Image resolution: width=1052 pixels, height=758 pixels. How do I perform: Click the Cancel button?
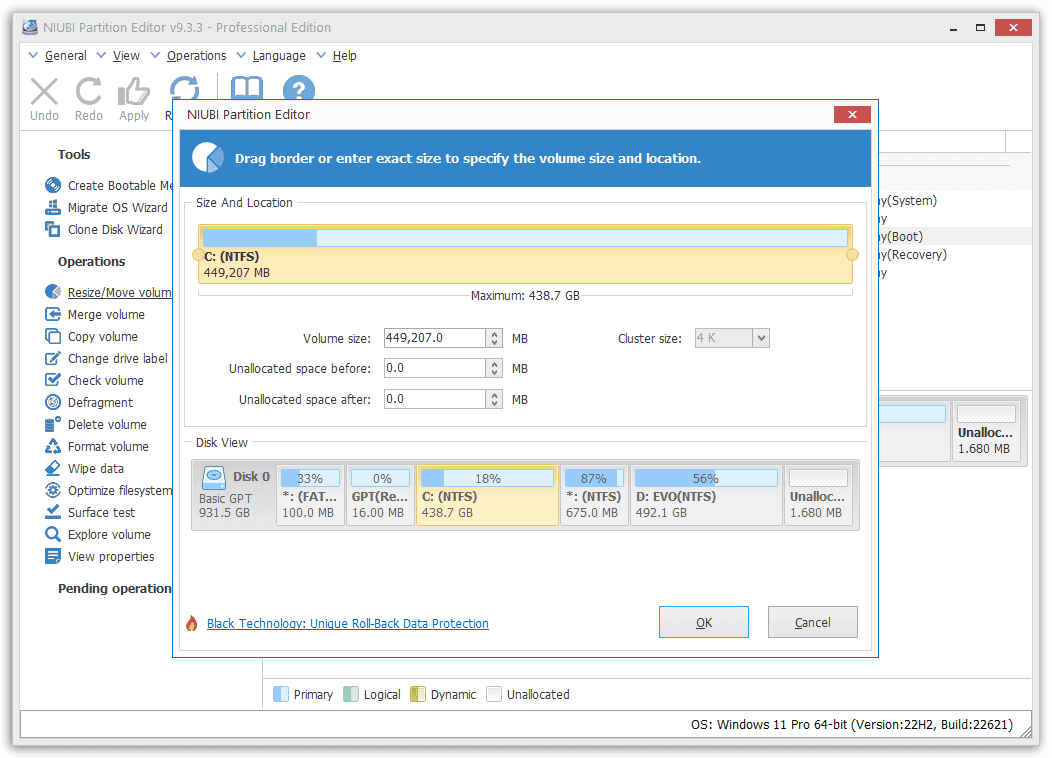pos(812,622)
